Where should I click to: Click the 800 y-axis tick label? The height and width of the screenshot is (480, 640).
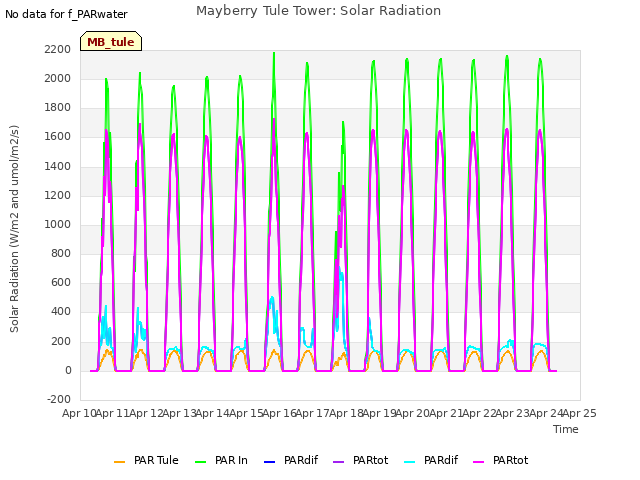(61, 253)
